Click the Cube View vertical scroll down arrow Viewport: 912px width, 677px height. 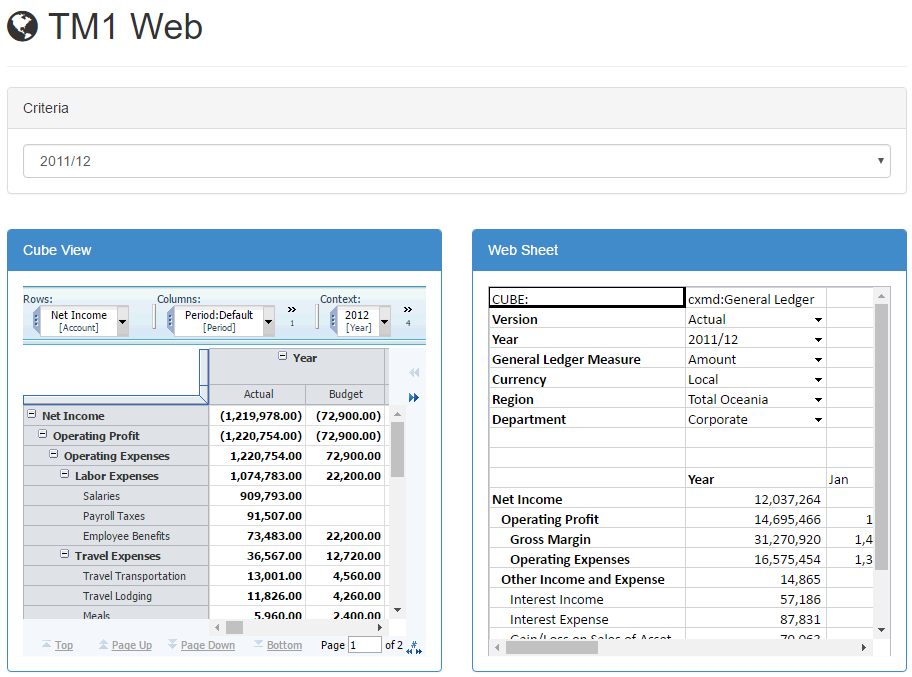point(397,610)
